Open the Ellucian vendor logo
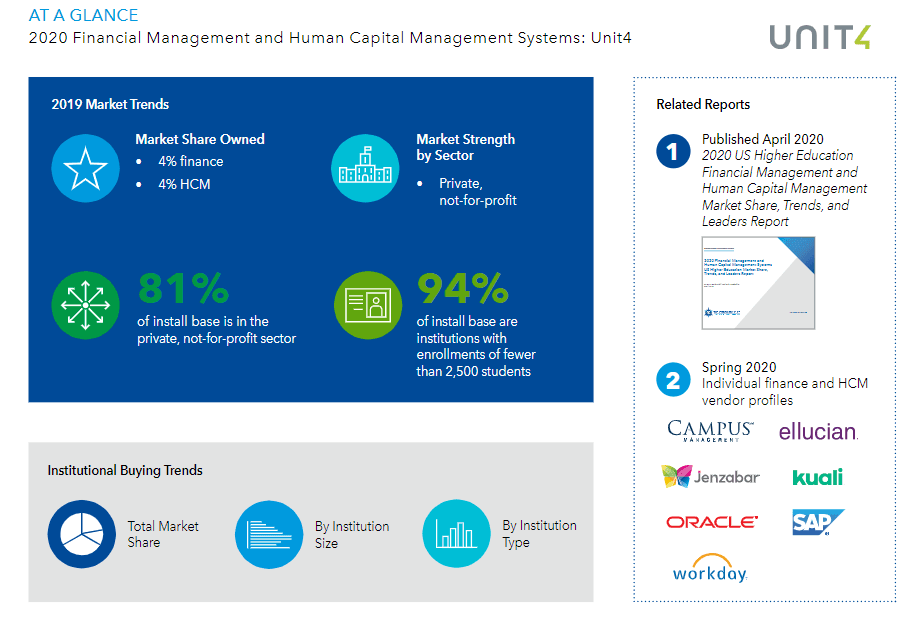 (818, 432)
